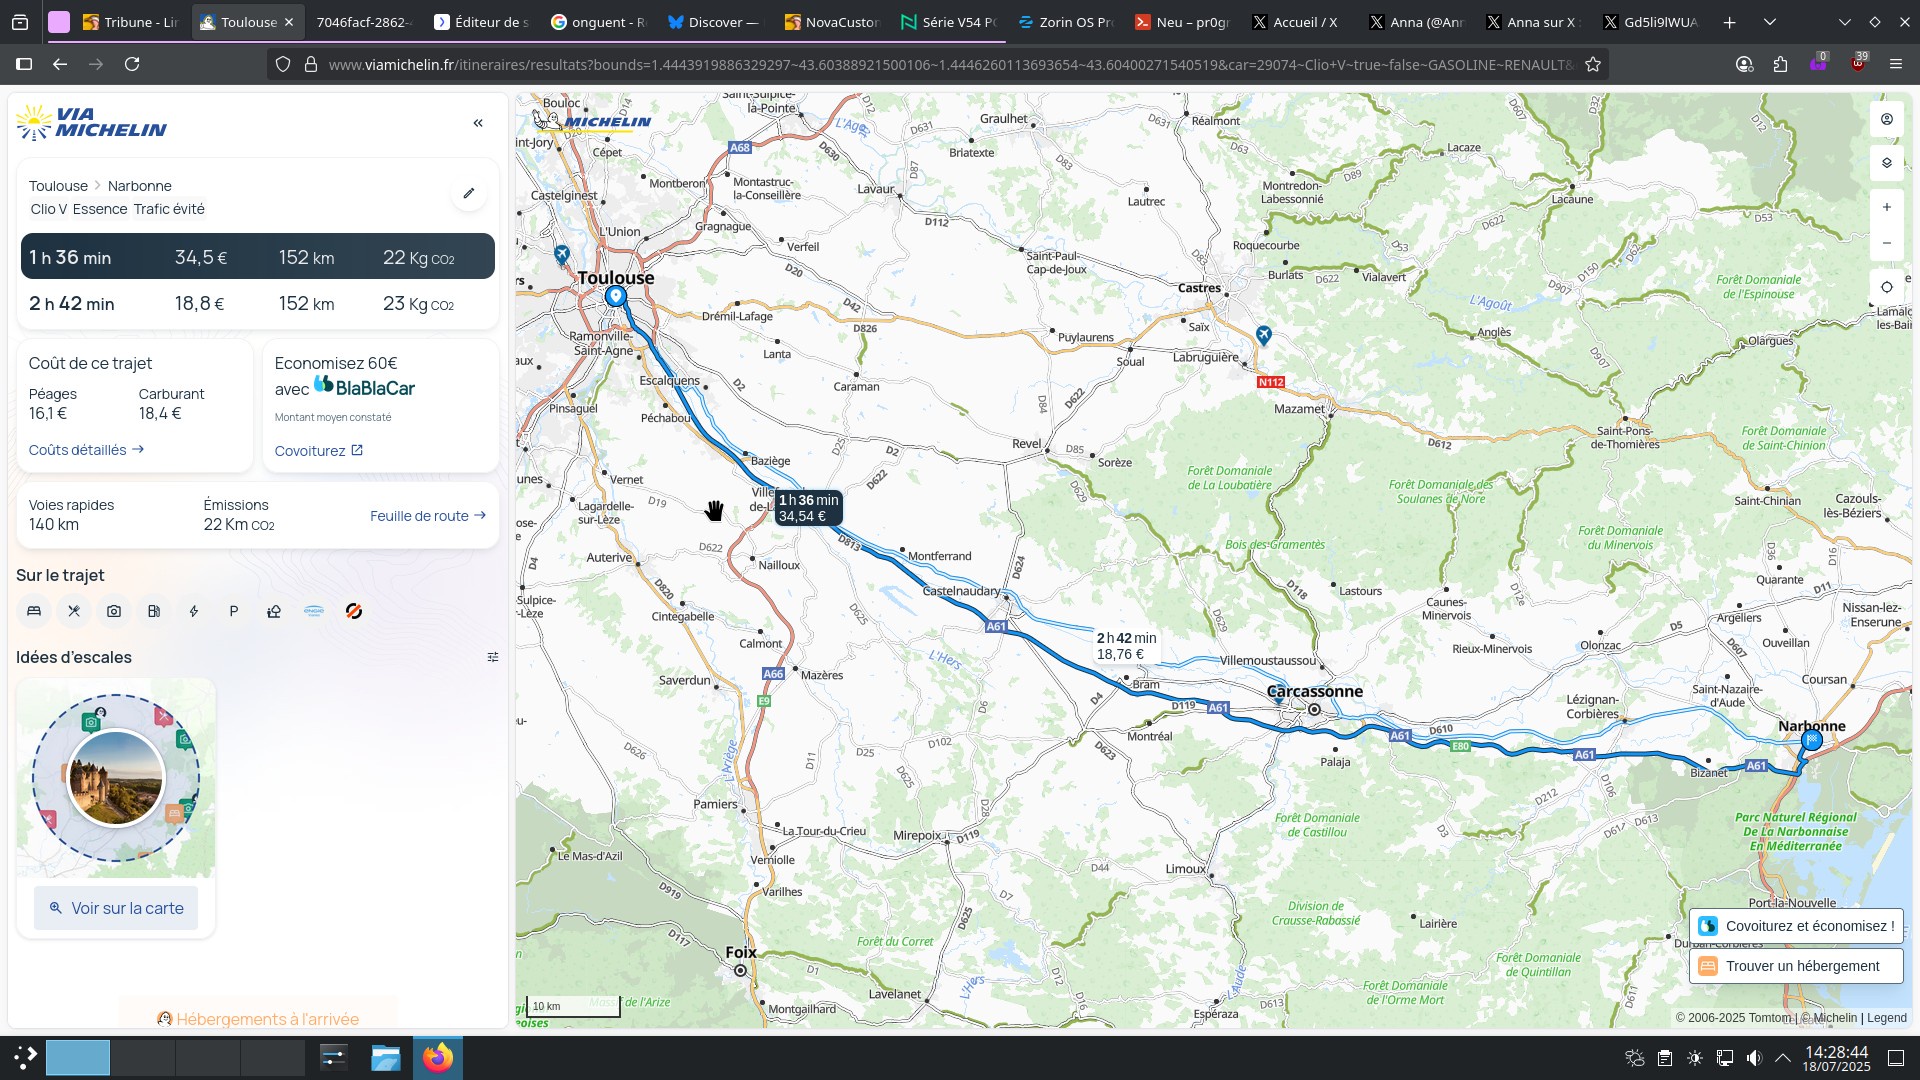Select the 2 h 42 min route option
This screenshot has height=1080, width=1920.
pos(258,303)
